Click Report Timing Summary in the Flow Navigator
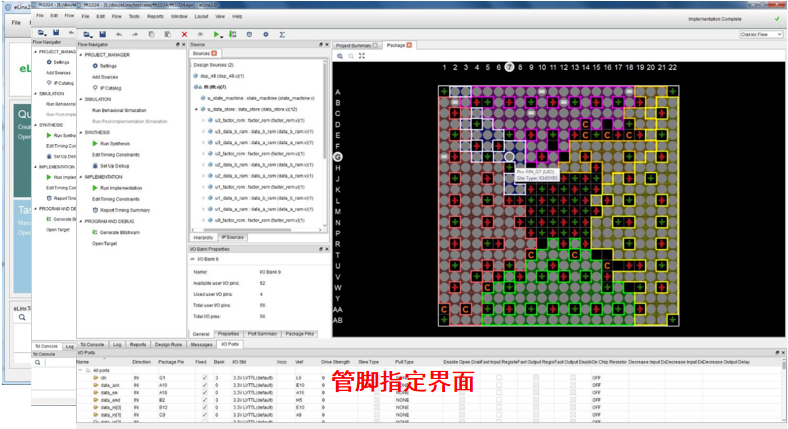The height and width of the screenshot is (429, 788). [125, 210]
